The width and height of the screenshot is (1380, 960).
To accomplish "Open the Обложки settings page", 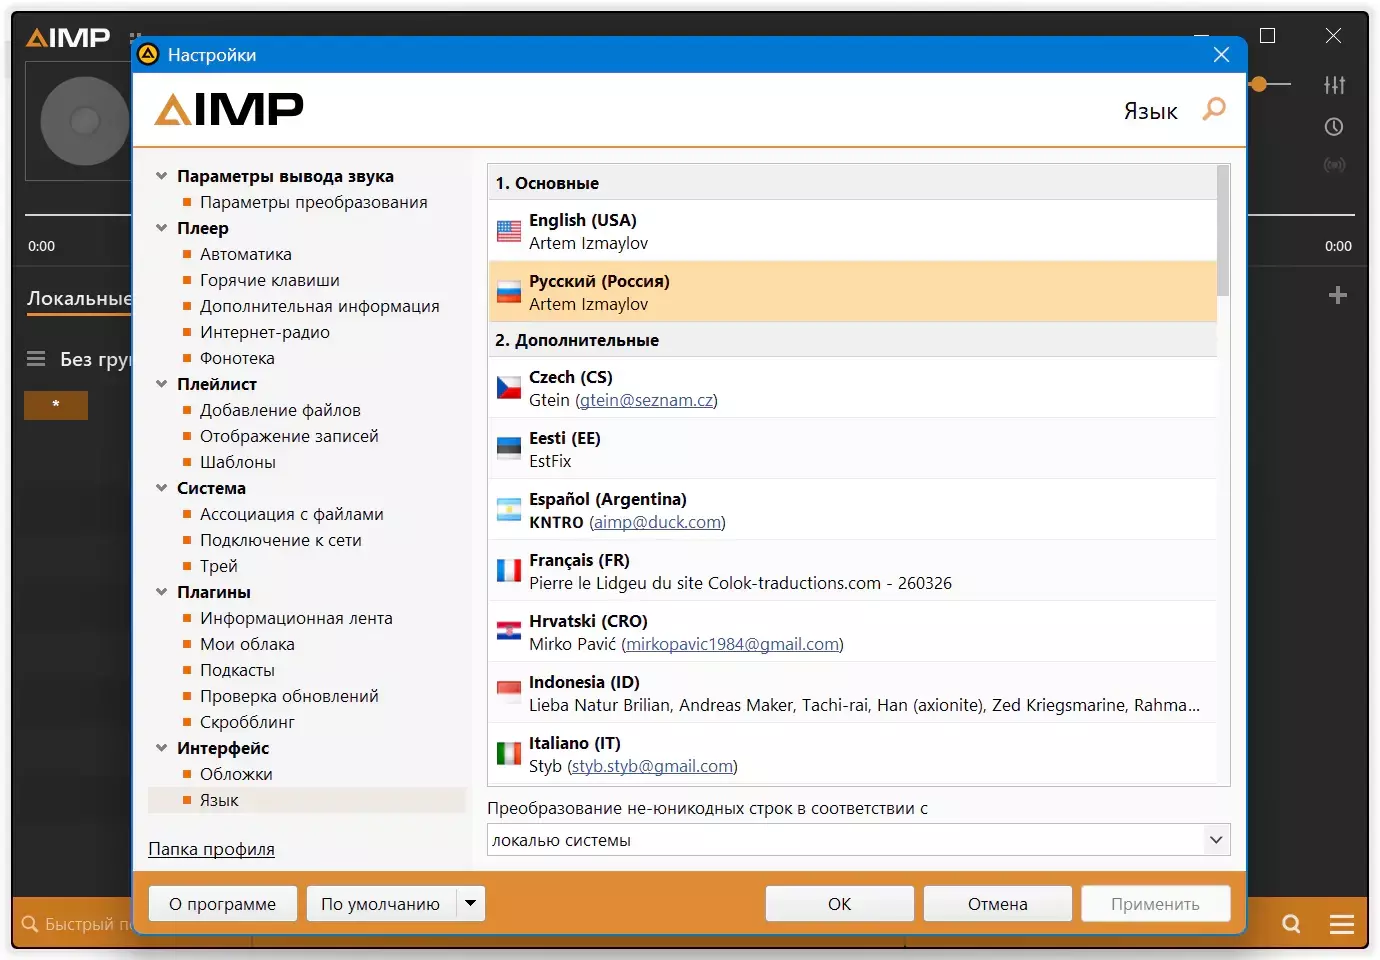I will (236, 774).
